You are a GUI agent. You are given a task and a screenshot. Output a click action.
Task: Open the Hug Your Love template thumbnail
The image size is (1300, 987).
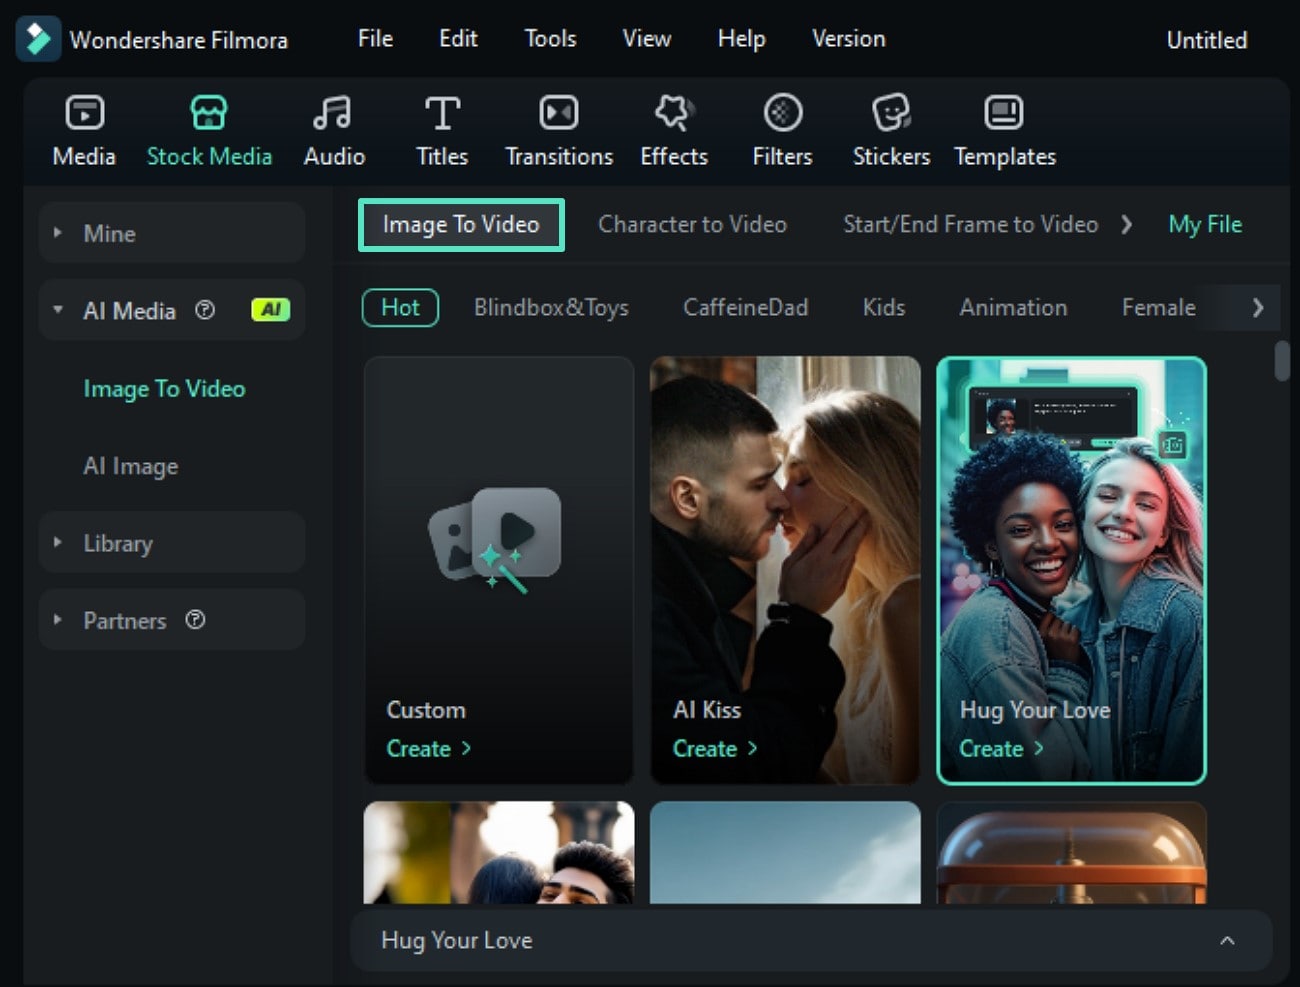tap(1071, 570)
